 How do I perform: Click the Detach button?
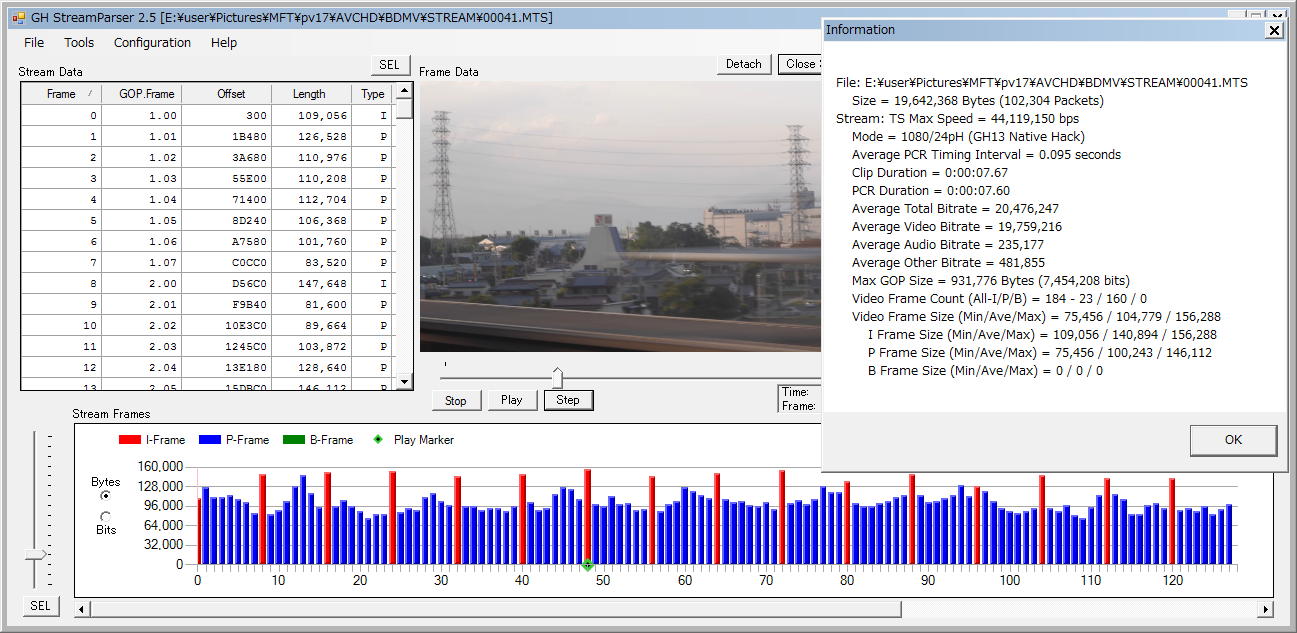(x=743, y=64)
